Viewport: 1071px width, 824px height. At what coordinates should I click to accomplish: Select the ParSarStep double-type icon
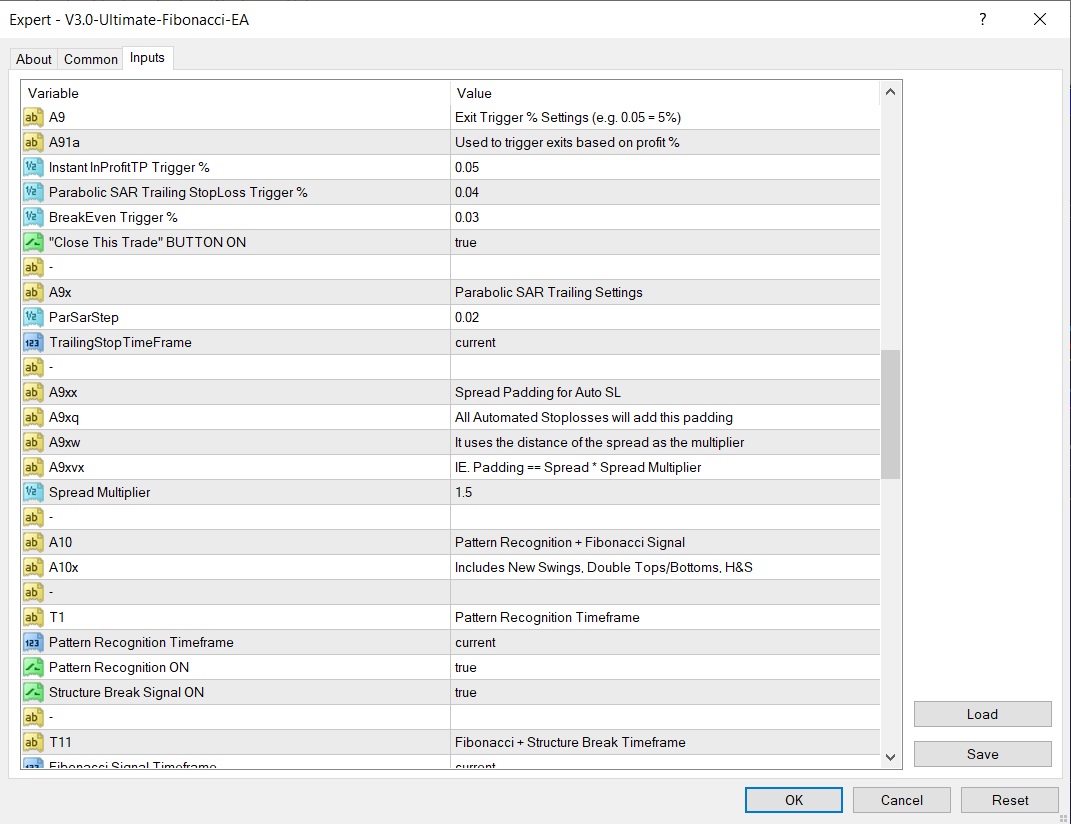[33, 317]
